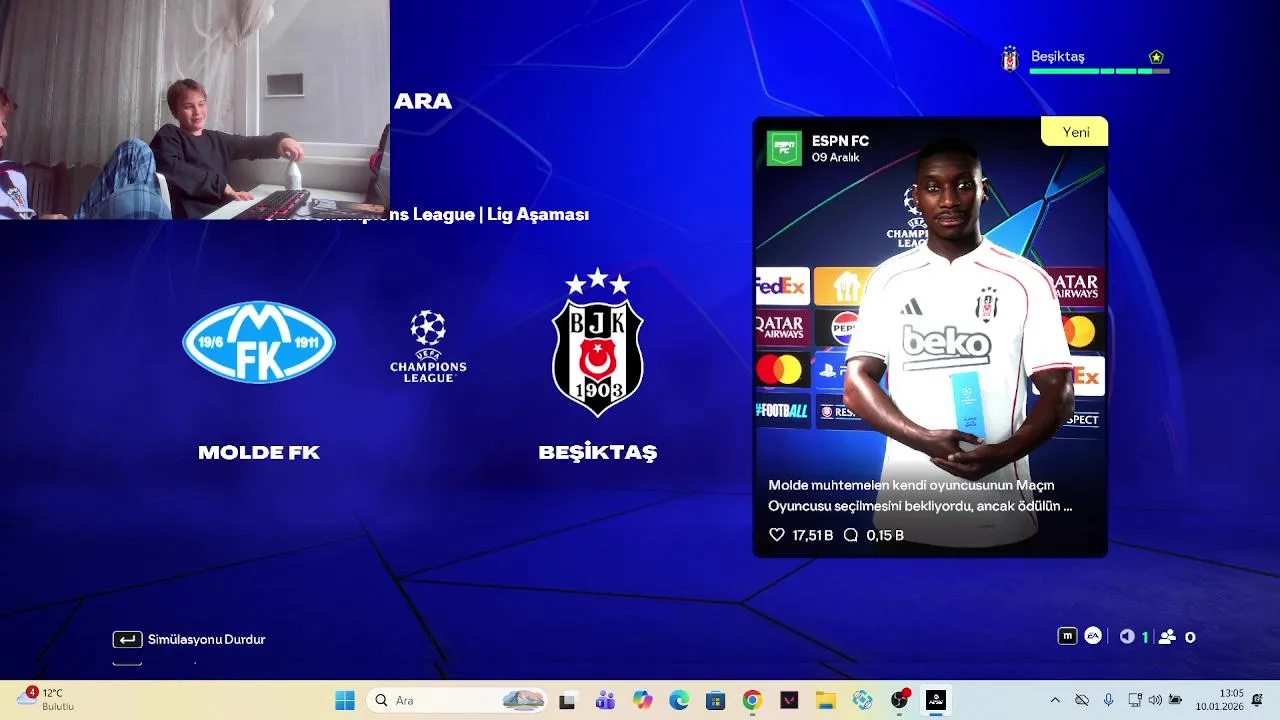Switch to OBS Studio on the taskbar
Image resolution: width=1280 pixels, height=720 pixels.
pos(900,700)
